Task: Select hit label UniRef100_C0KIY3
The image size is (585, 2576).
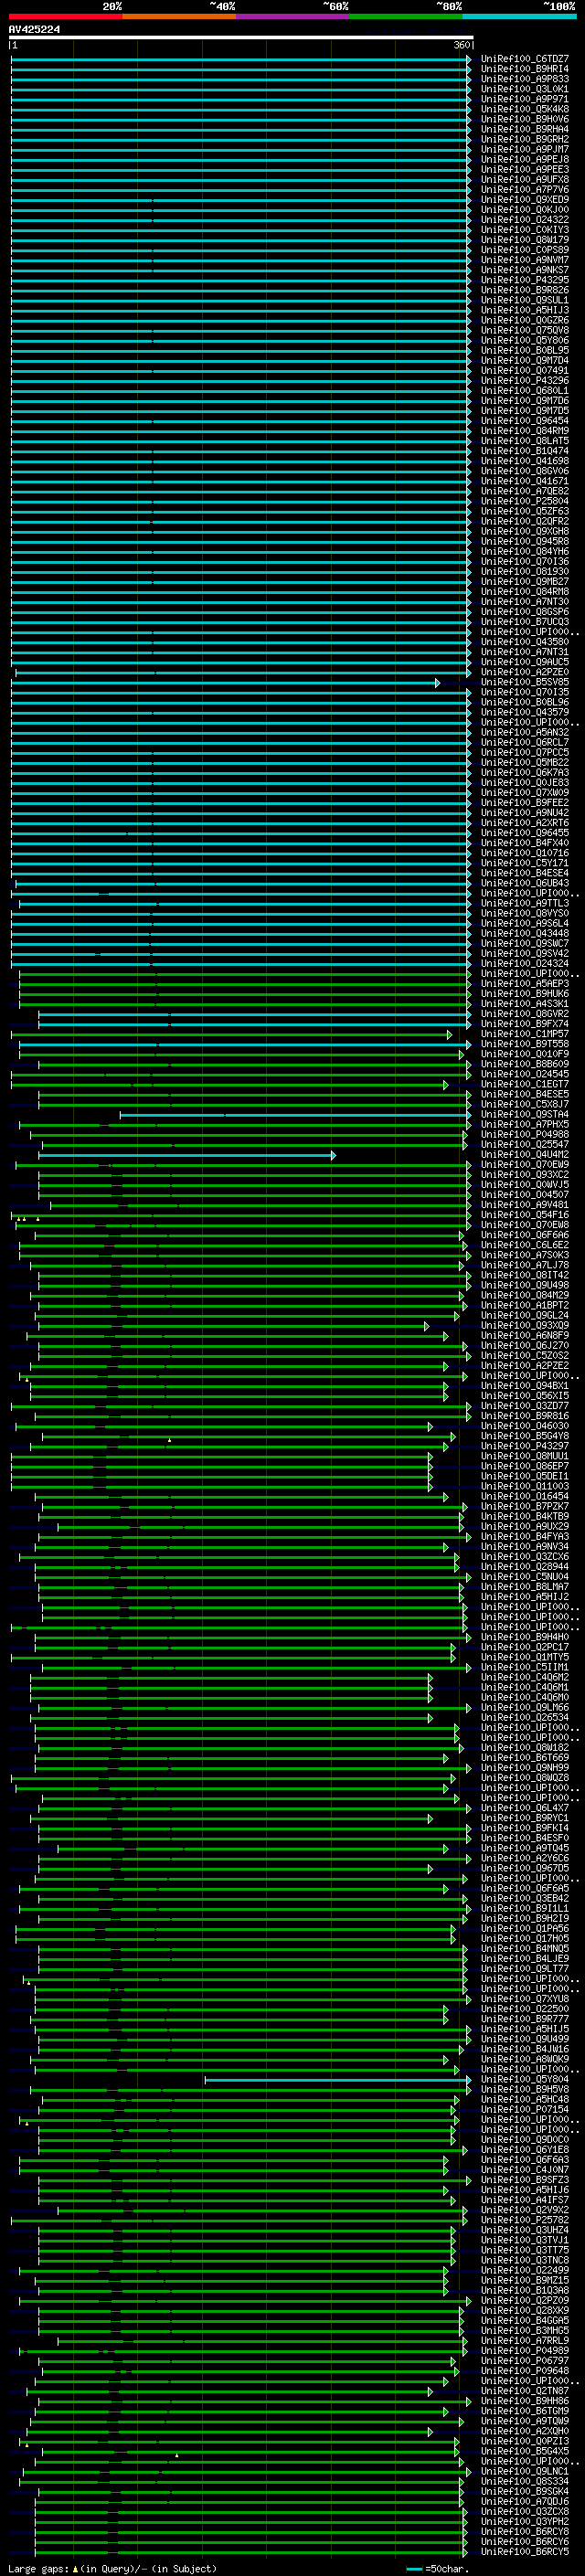Action: point(525,230)
